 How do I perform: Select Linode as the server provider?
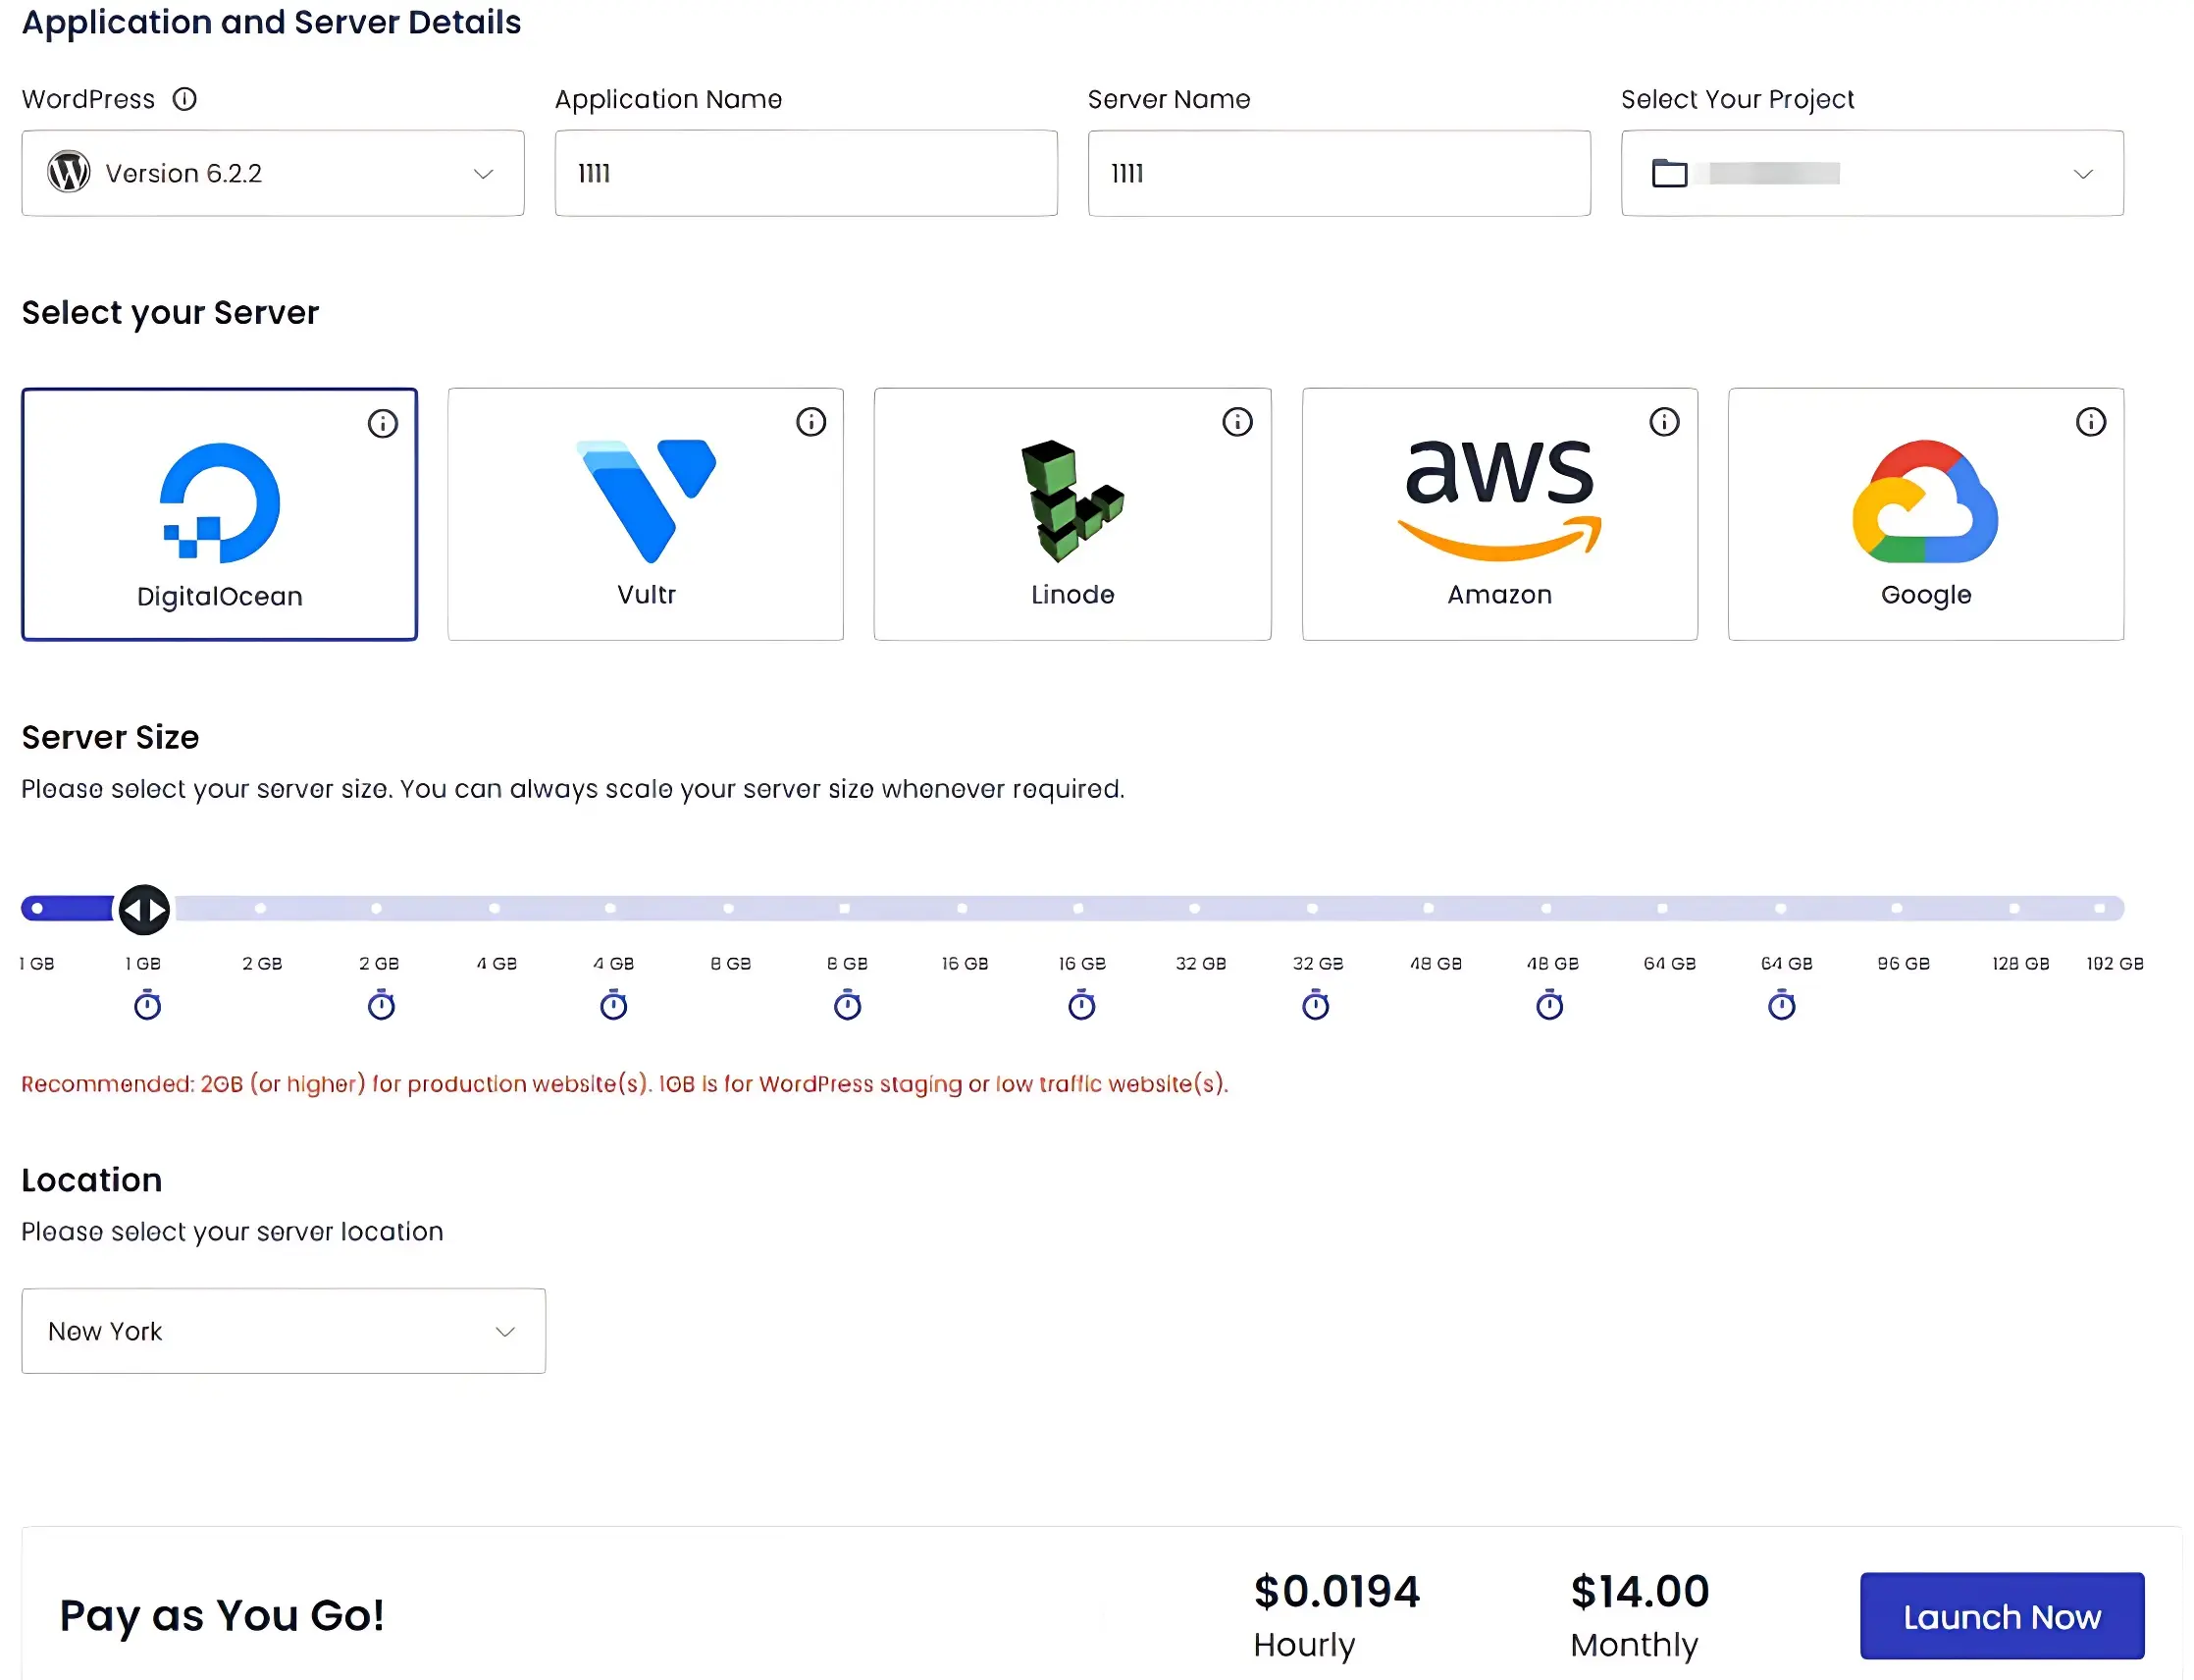point(1072,514)
